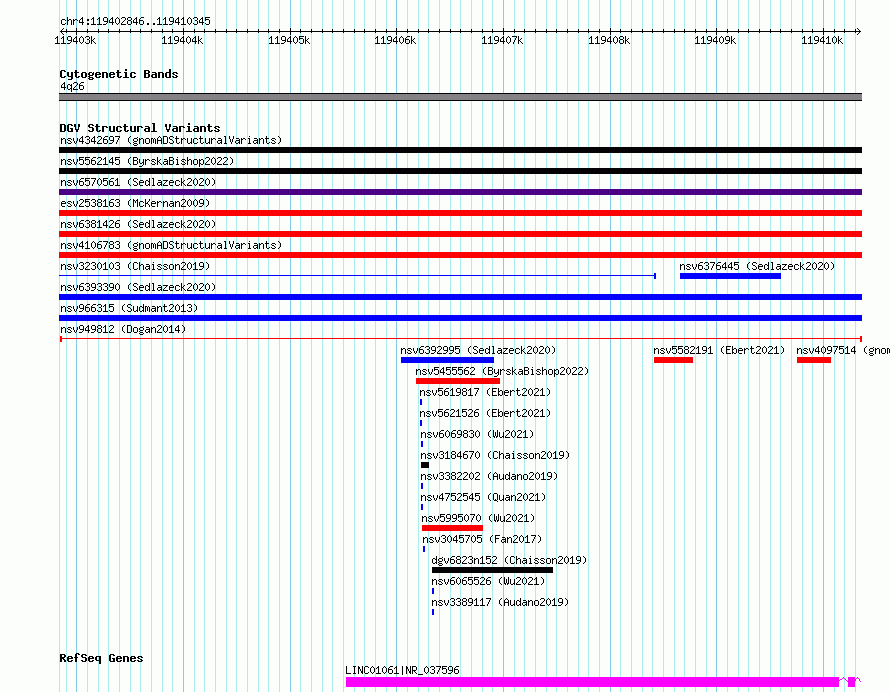Screen dimensions: 890x692
Task: Click the 119403k ruler tick label
Action: click(75, 40)
